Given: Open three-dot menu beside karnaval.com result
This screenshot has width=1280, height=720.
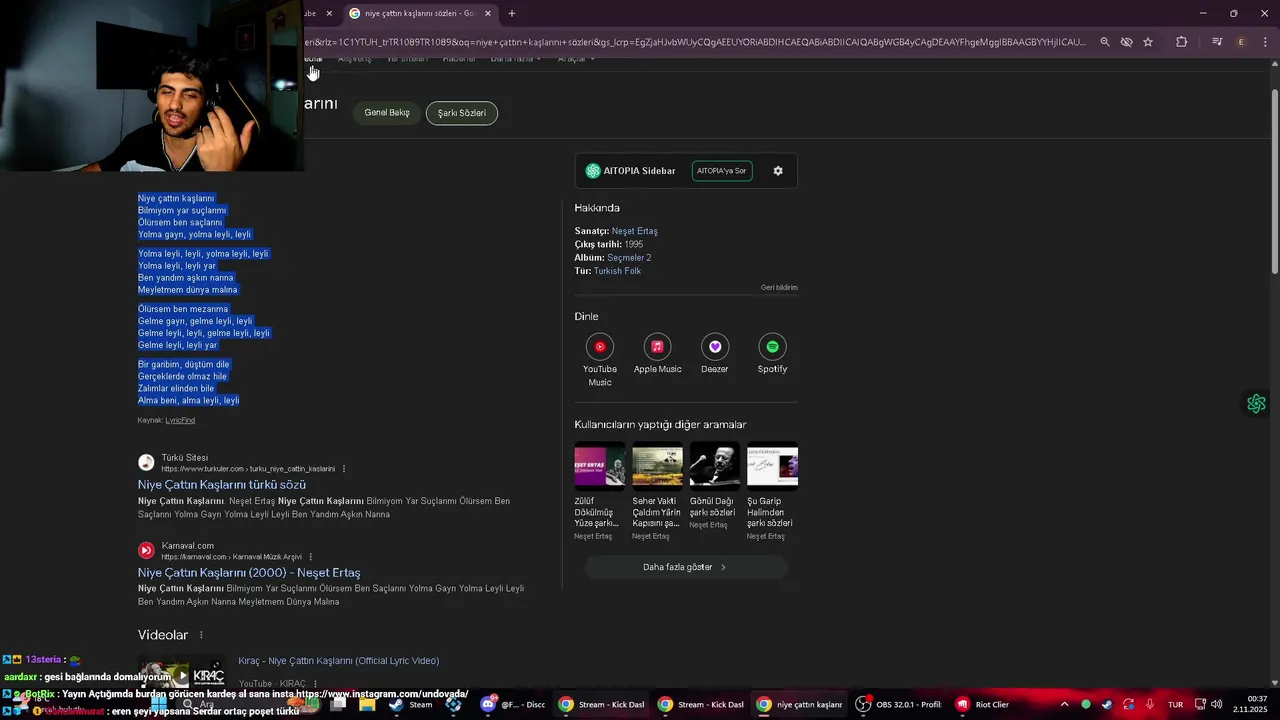Looking at the screenshot, I should 310,557.
